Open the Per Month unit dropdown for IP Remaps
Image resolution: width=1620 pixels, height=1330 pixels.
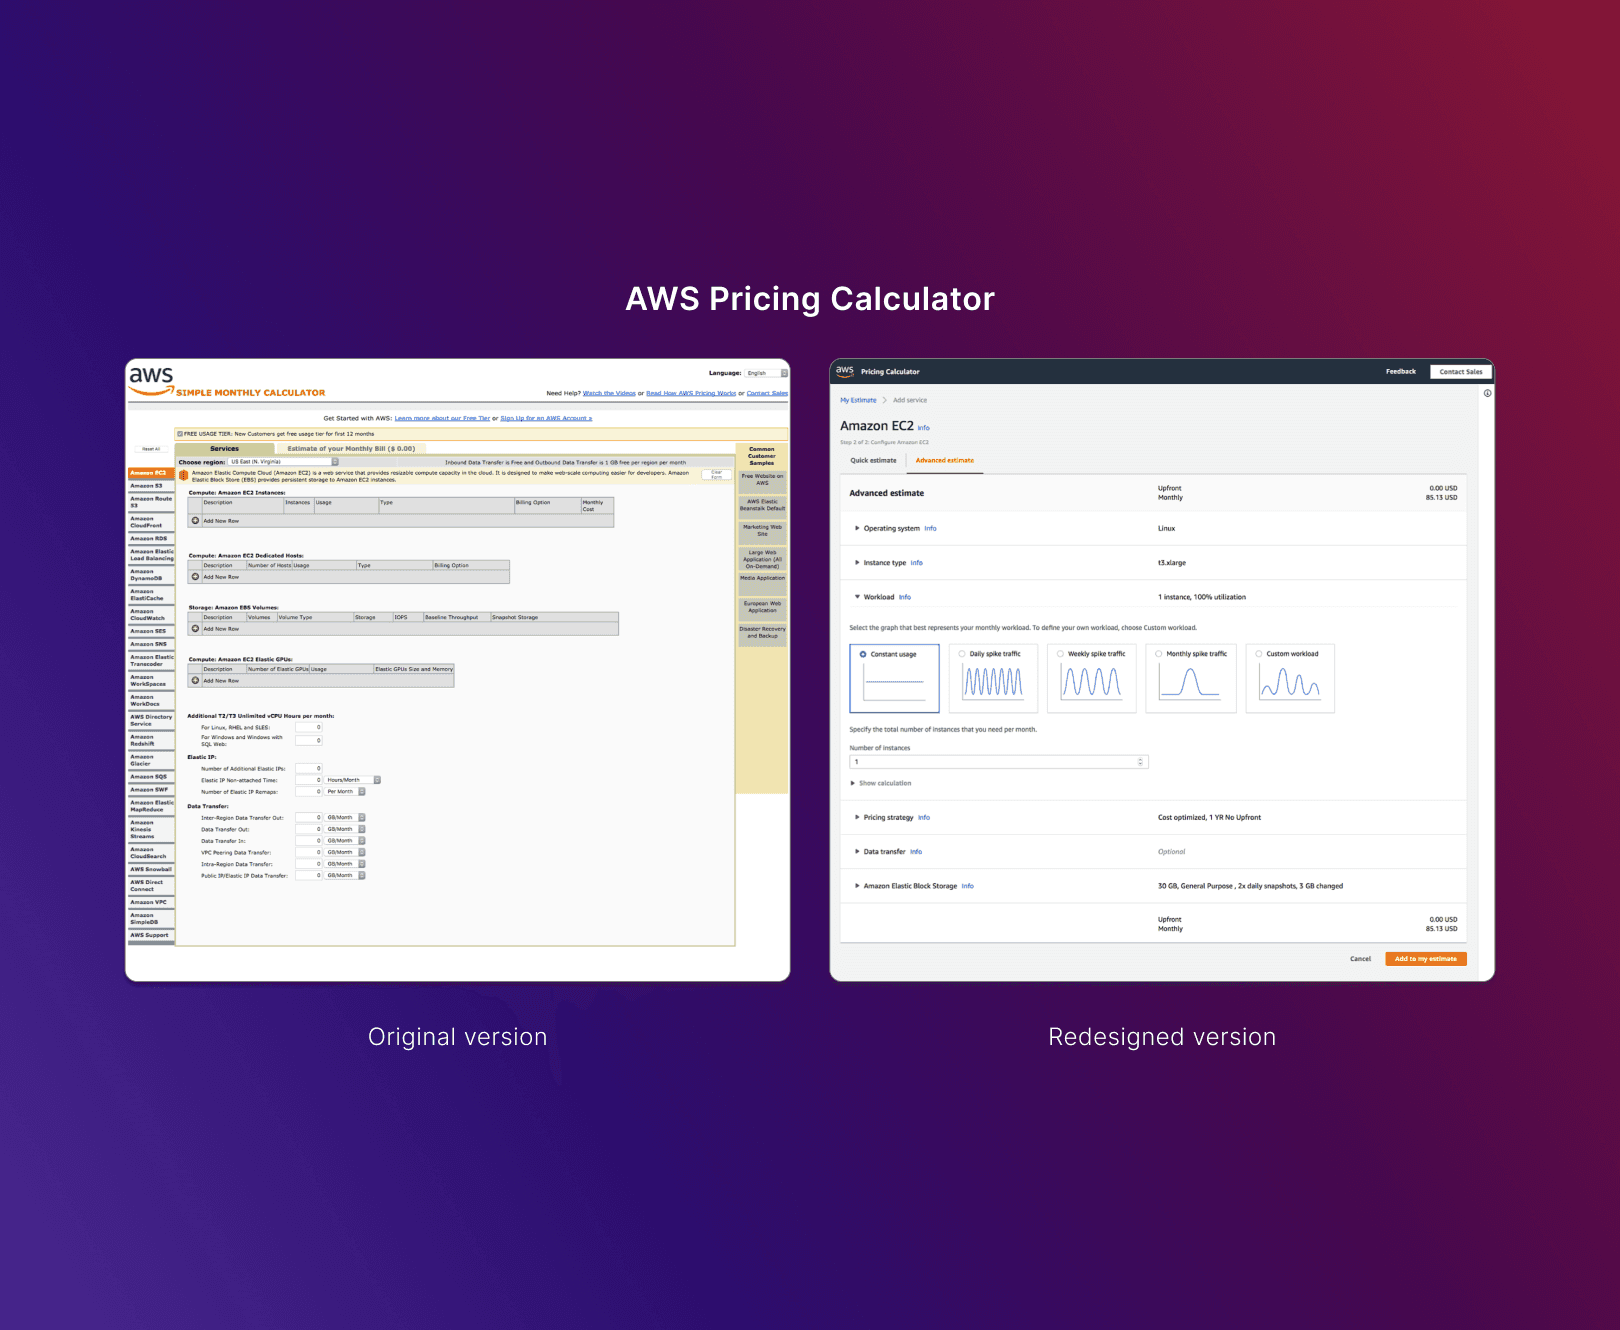345,792
